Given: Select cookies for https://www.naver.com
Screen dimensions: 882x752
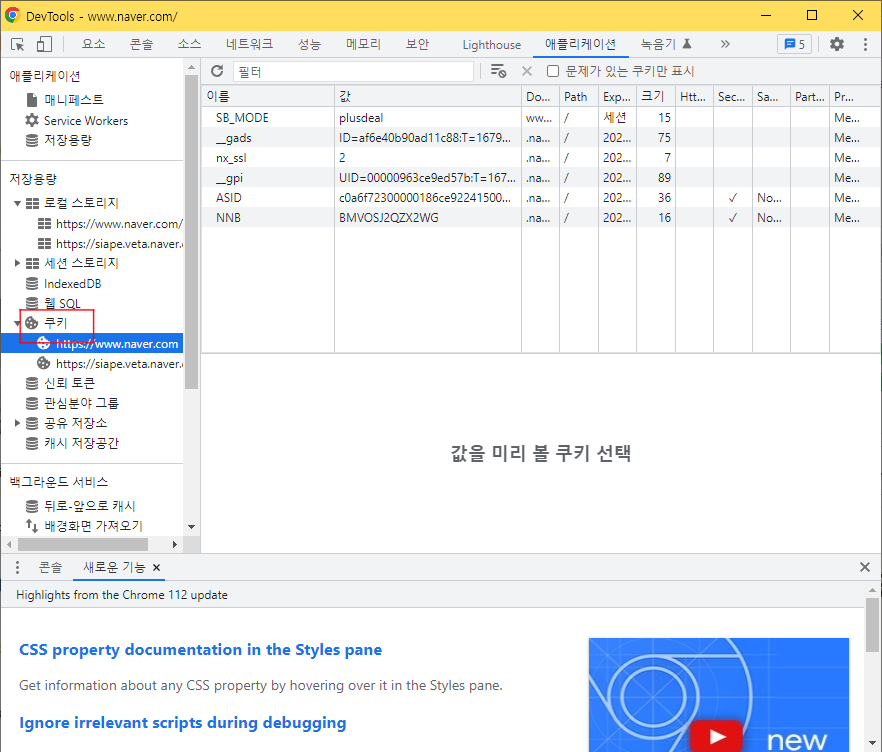Looking at the screenshot, I should (x=92, y=343).
